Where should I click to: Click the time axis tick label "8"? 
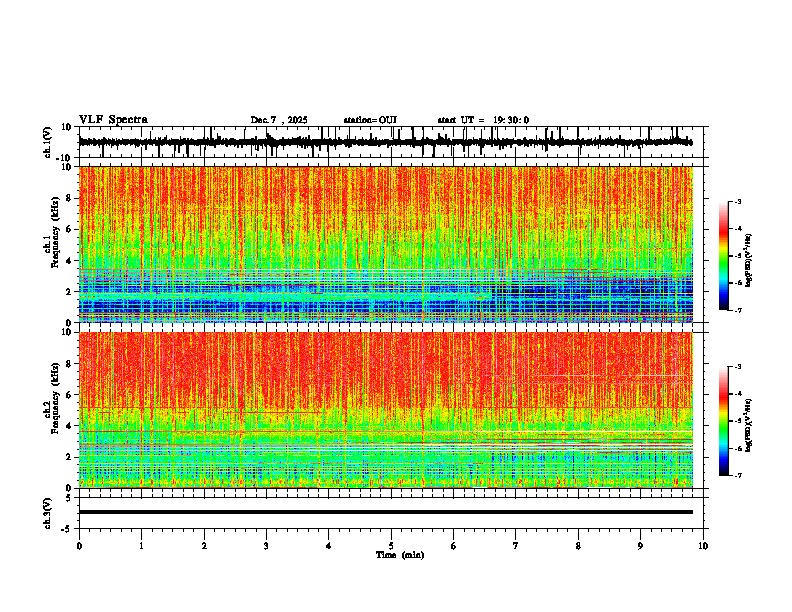578,546
